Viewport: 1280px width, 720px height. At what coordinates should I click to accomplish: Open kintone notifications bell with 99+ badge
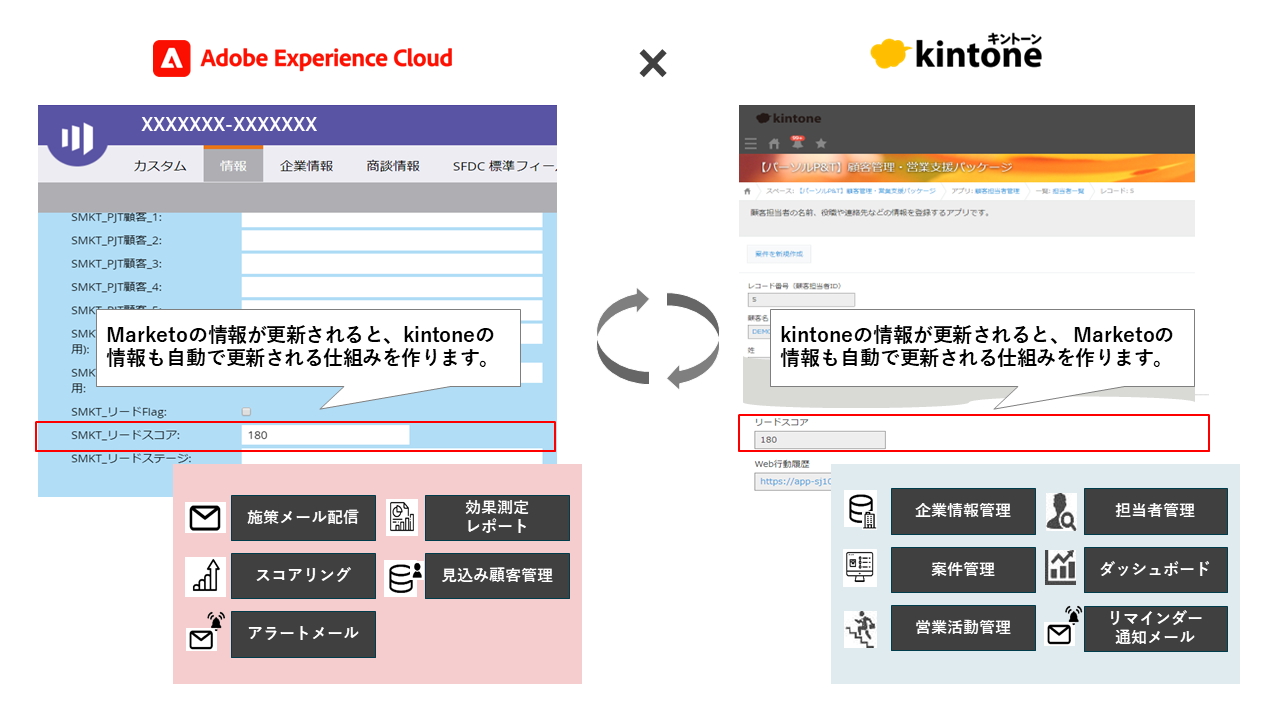pyautogui.click(x=797, y=143)
